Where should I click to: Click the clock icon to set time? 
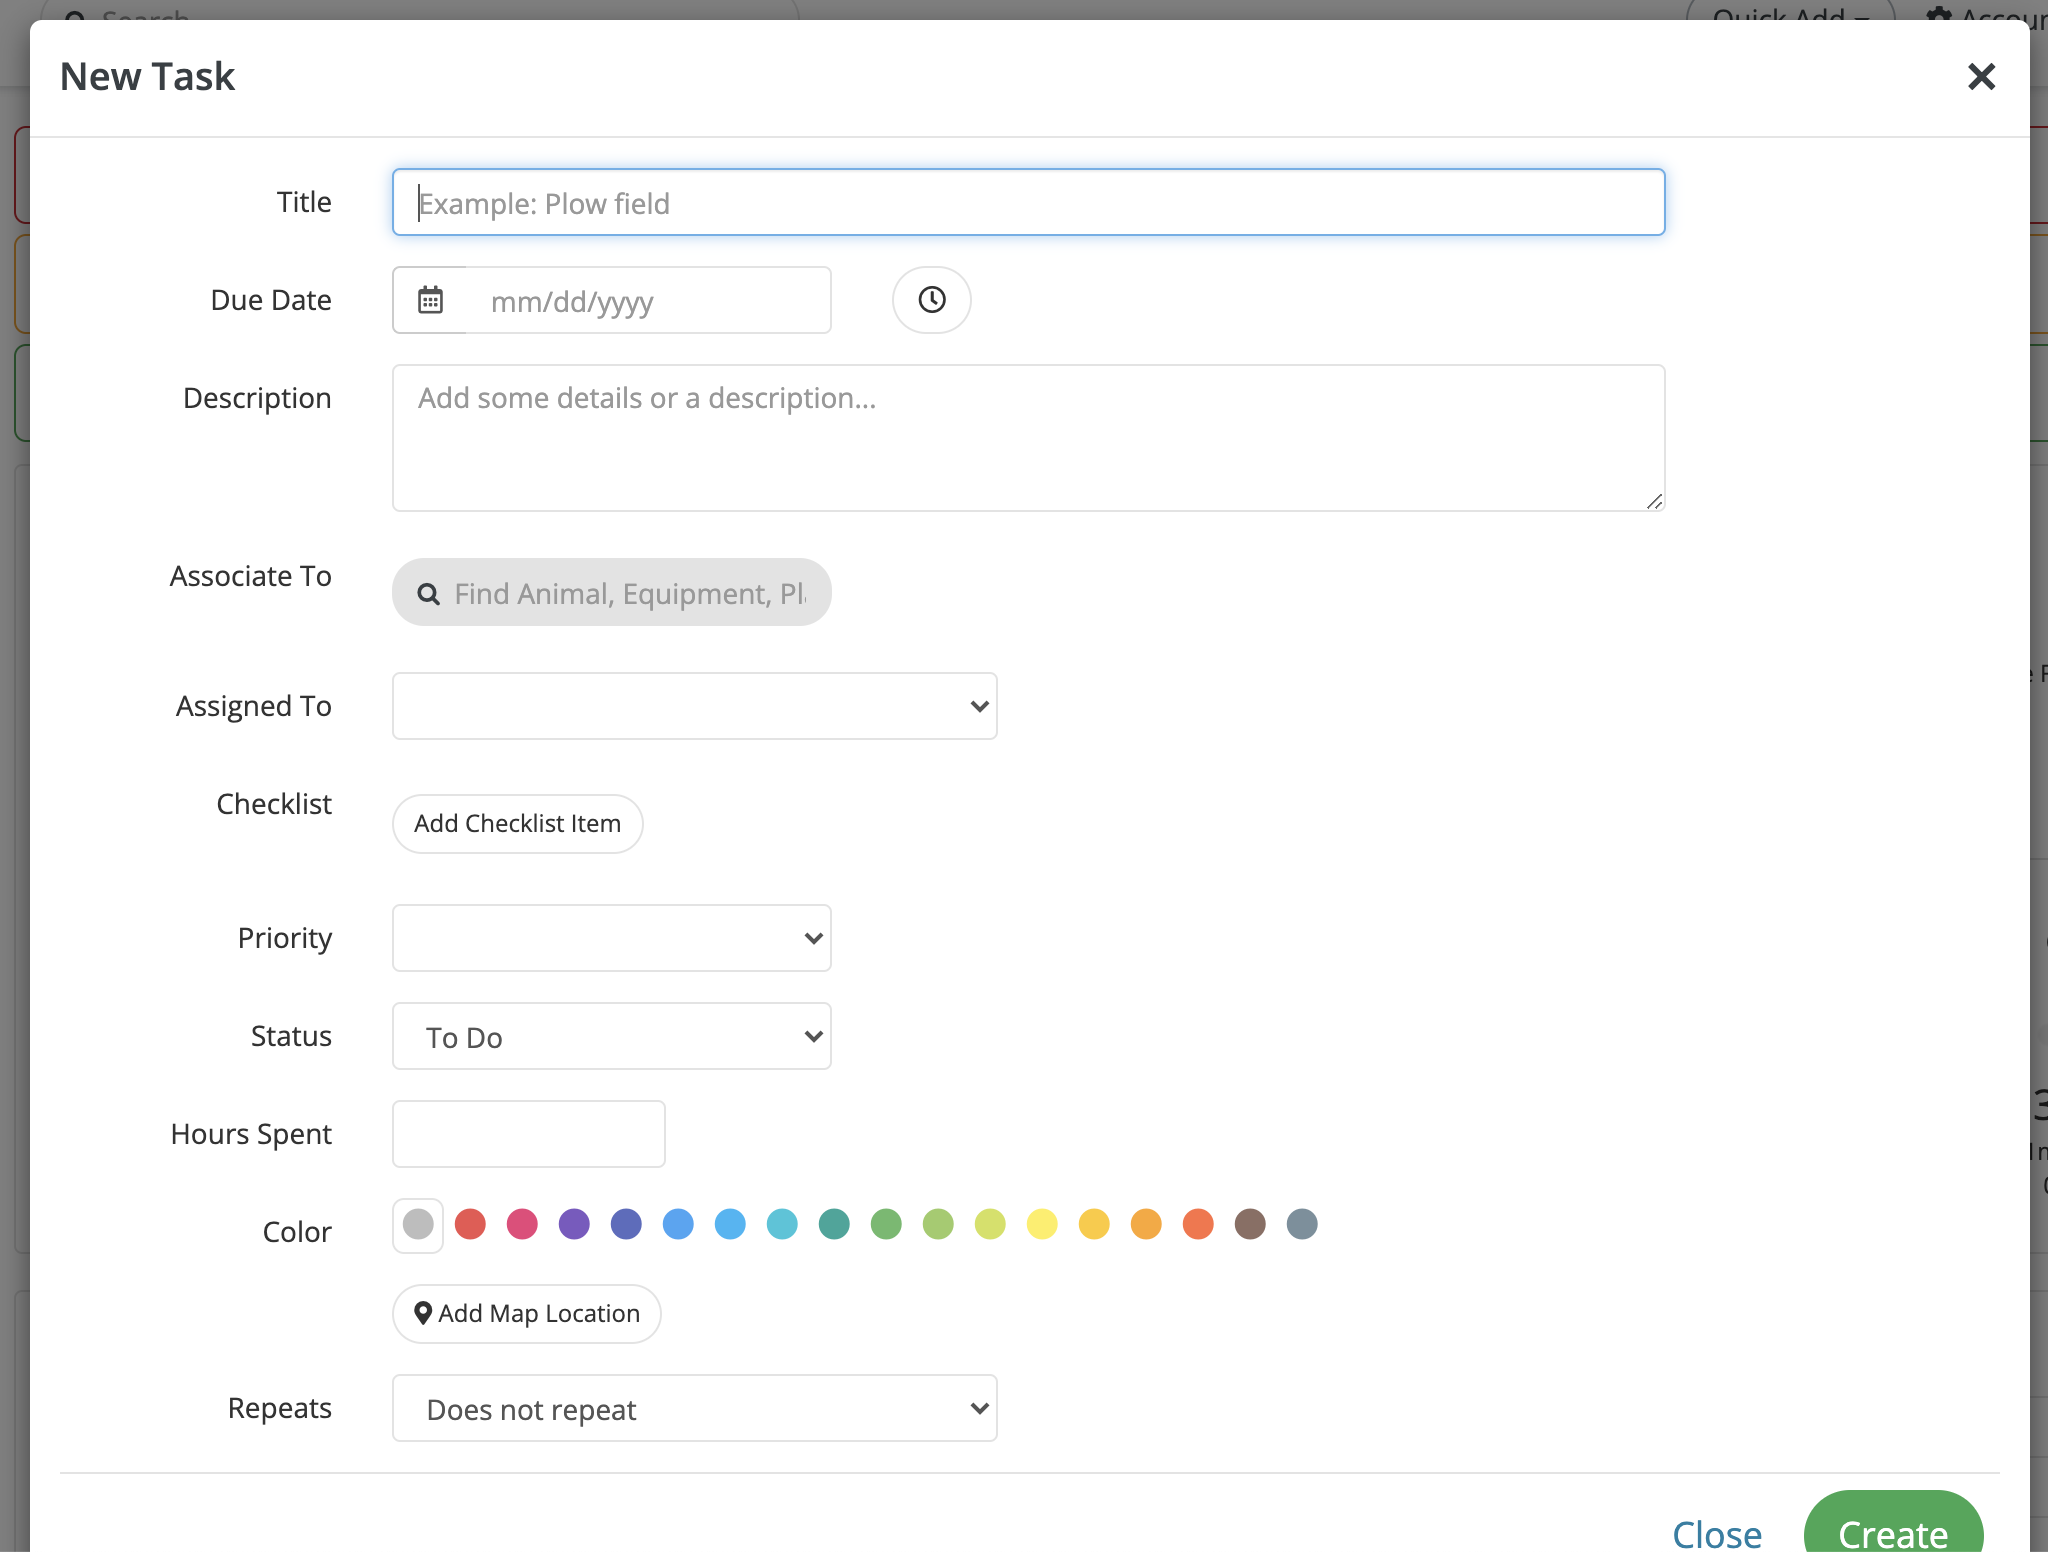point(931,300)
